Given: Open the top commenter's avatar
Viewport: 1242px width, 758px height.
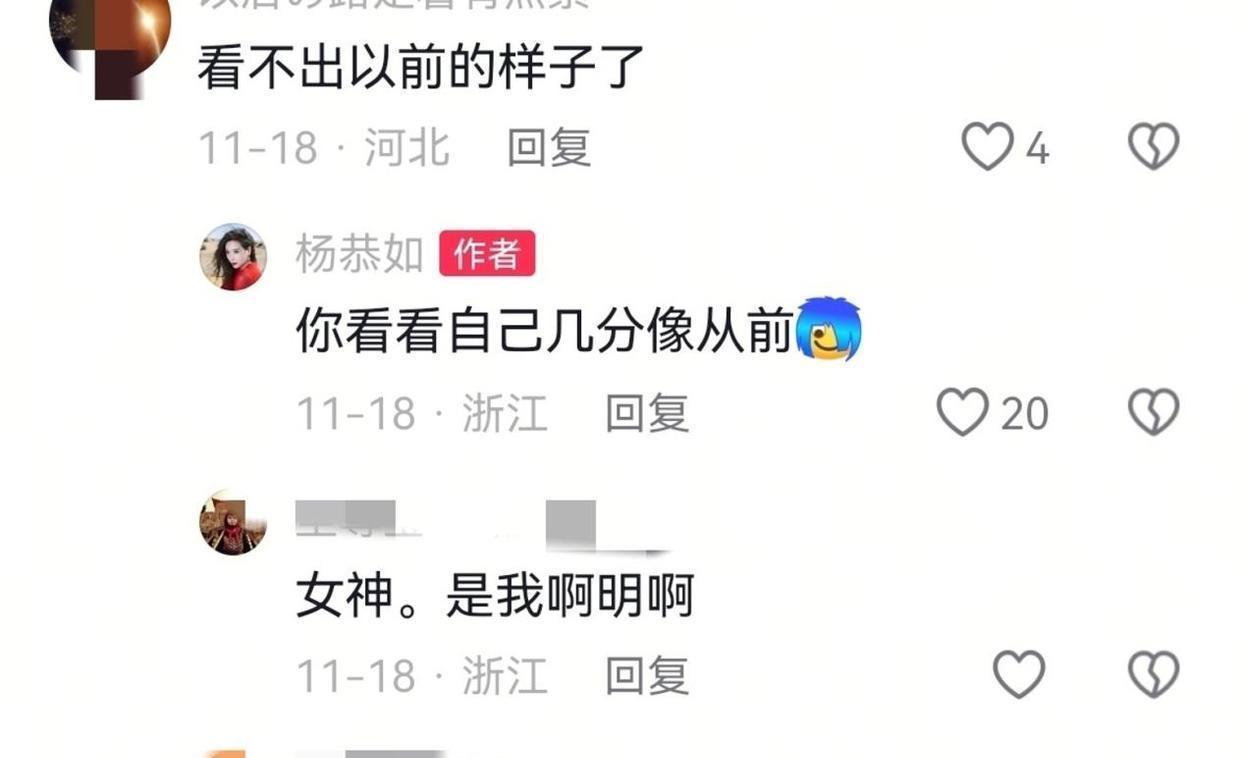Looking at the screenshot, I should click(x=110, y=40).
